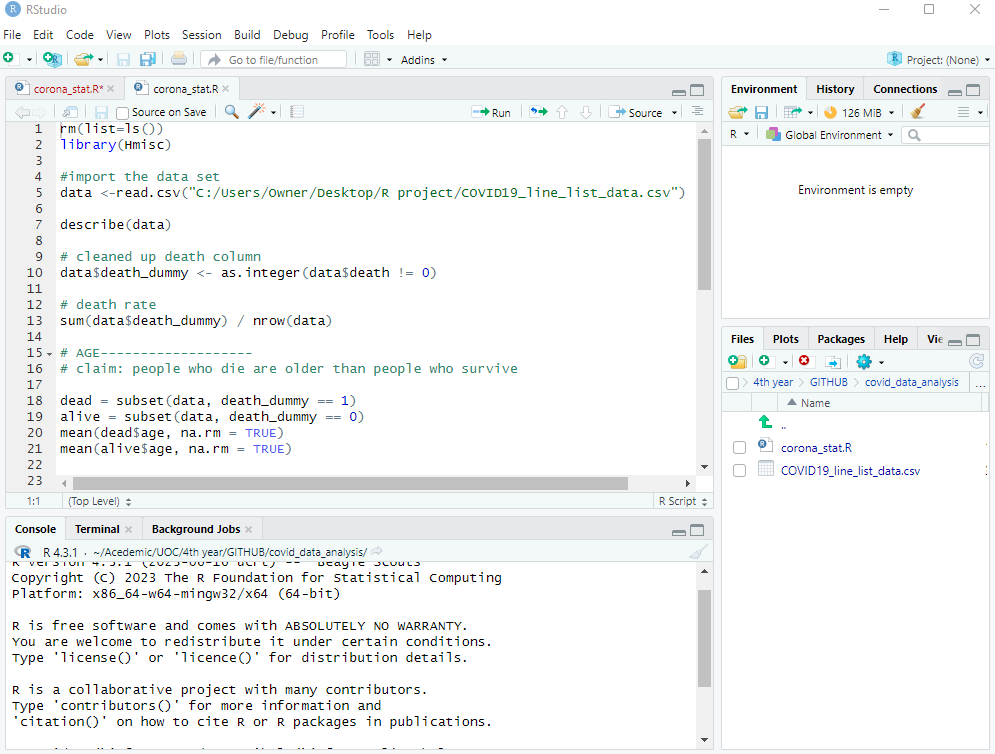Toggle Source on Save checkbox
Screen dimensions: 995x754
tap(122, 113)
